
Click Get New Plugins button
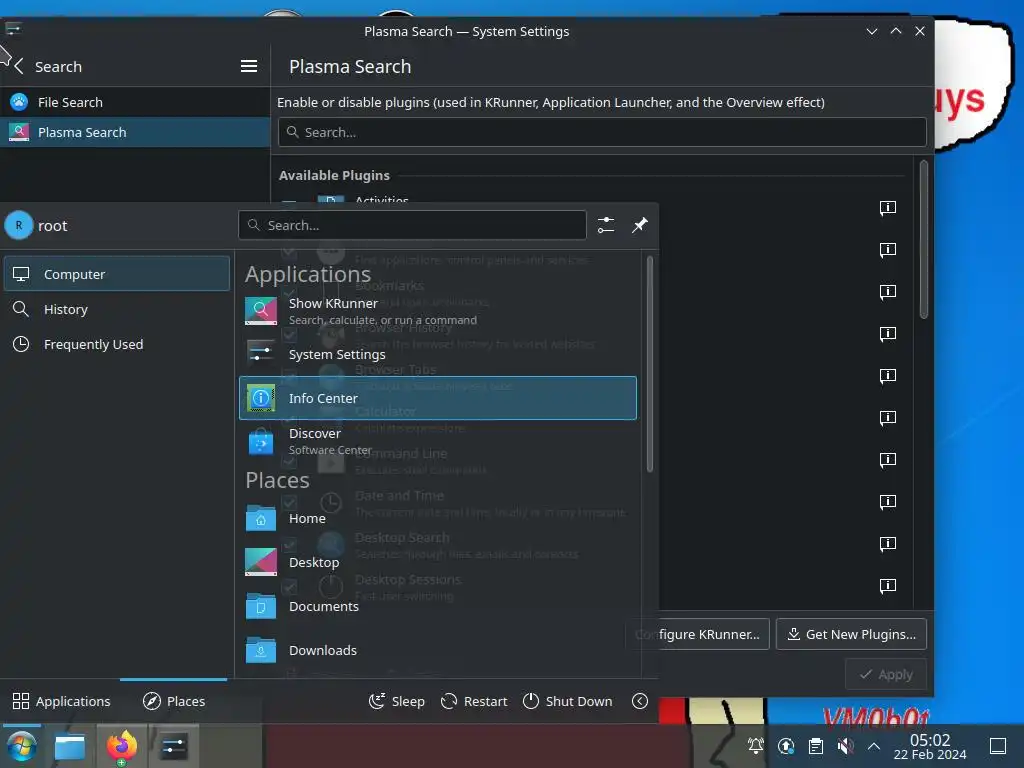851,634
